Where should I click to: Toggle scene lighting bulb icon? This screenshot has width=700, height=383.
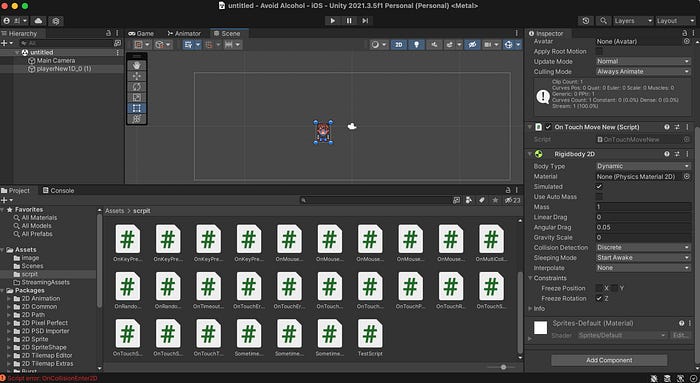pyautogui.click(x=417, y=45)
